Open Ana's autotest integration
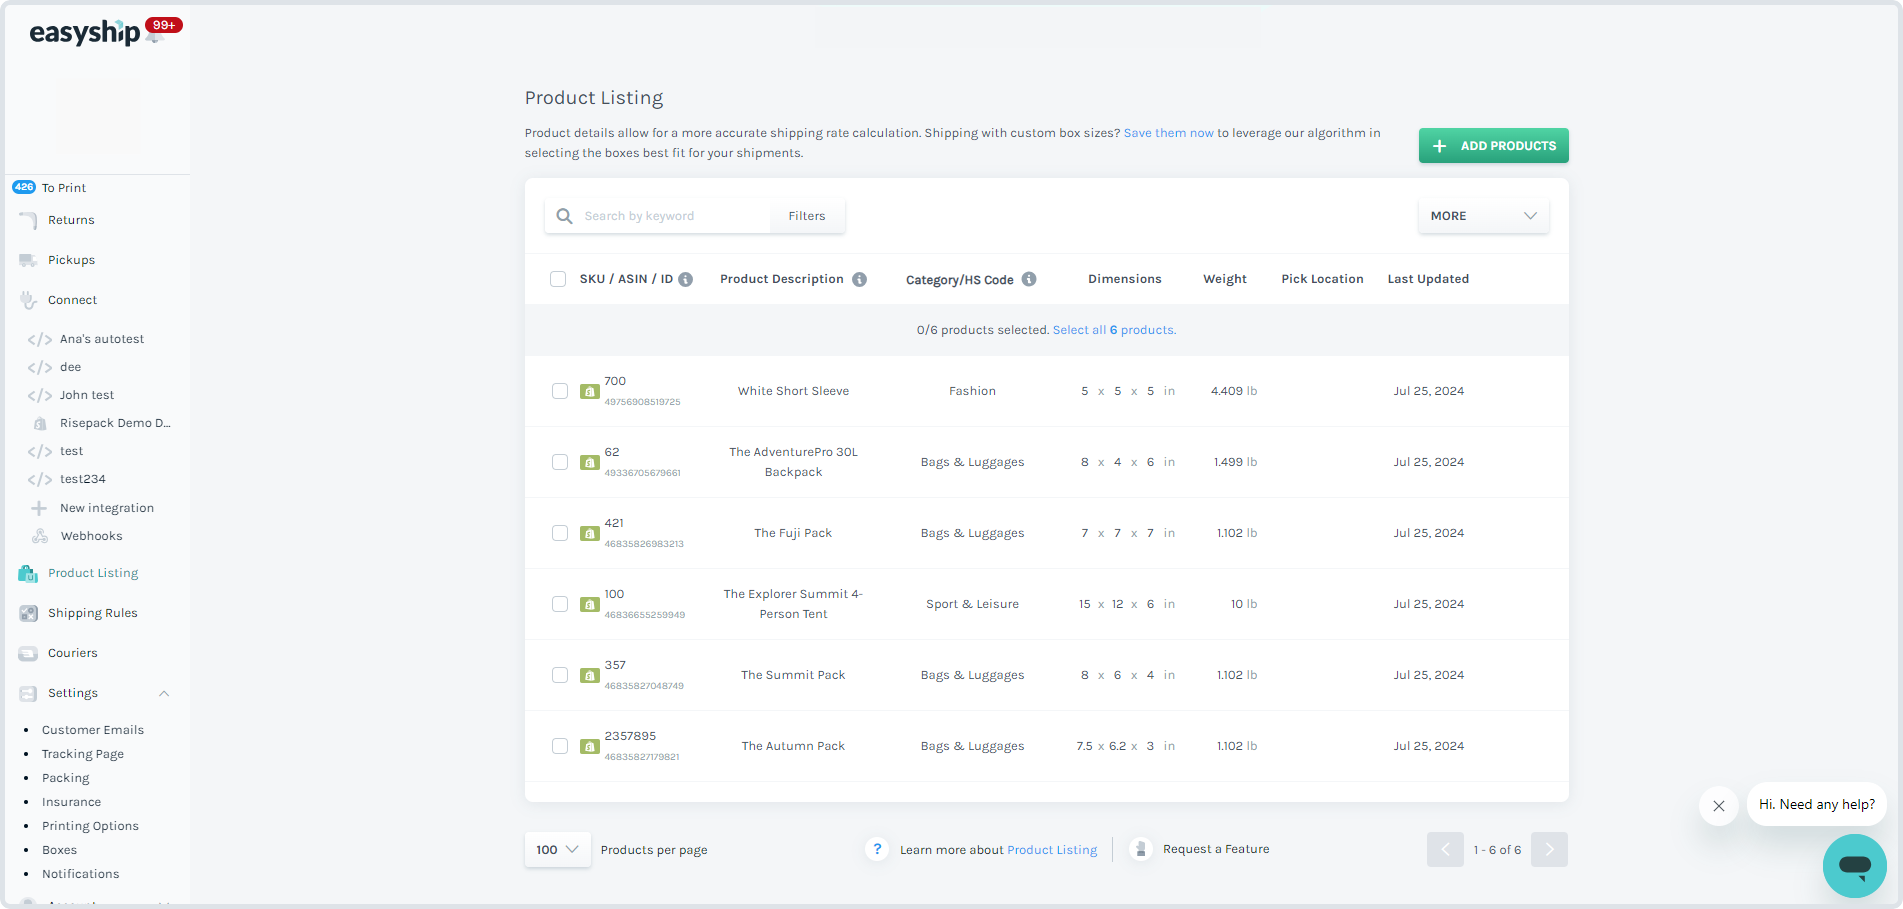 pyautogui.click(x=102, y=339)
